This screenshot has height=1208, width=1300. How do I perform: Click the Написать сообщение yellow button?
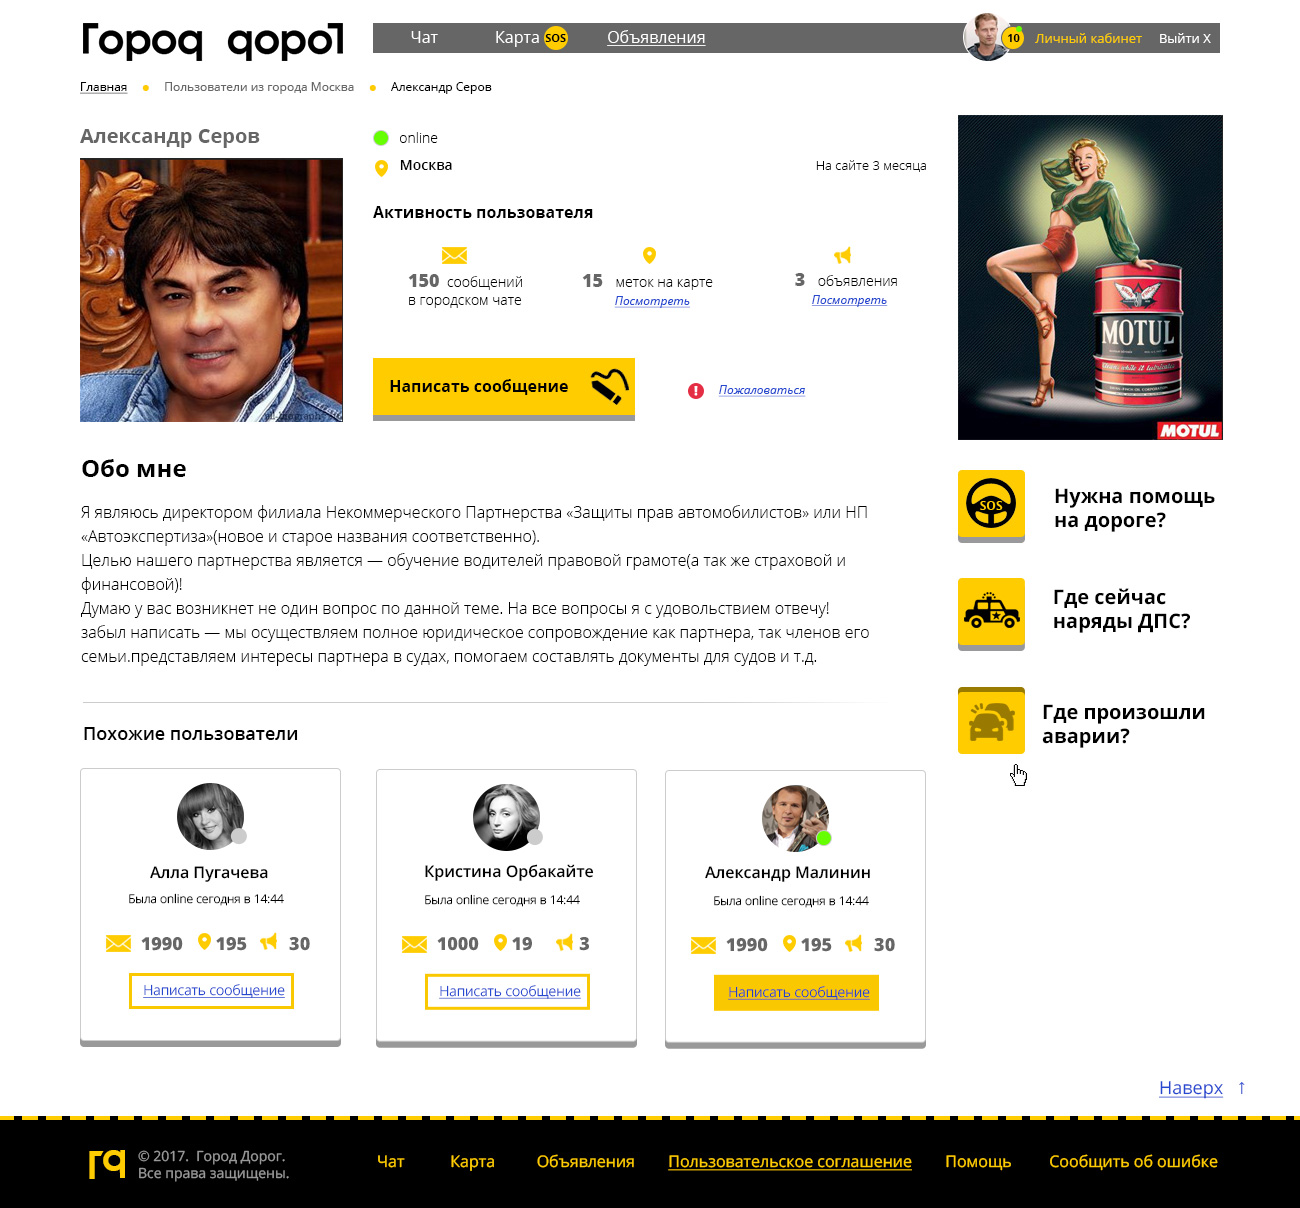(x=504, y=387)
